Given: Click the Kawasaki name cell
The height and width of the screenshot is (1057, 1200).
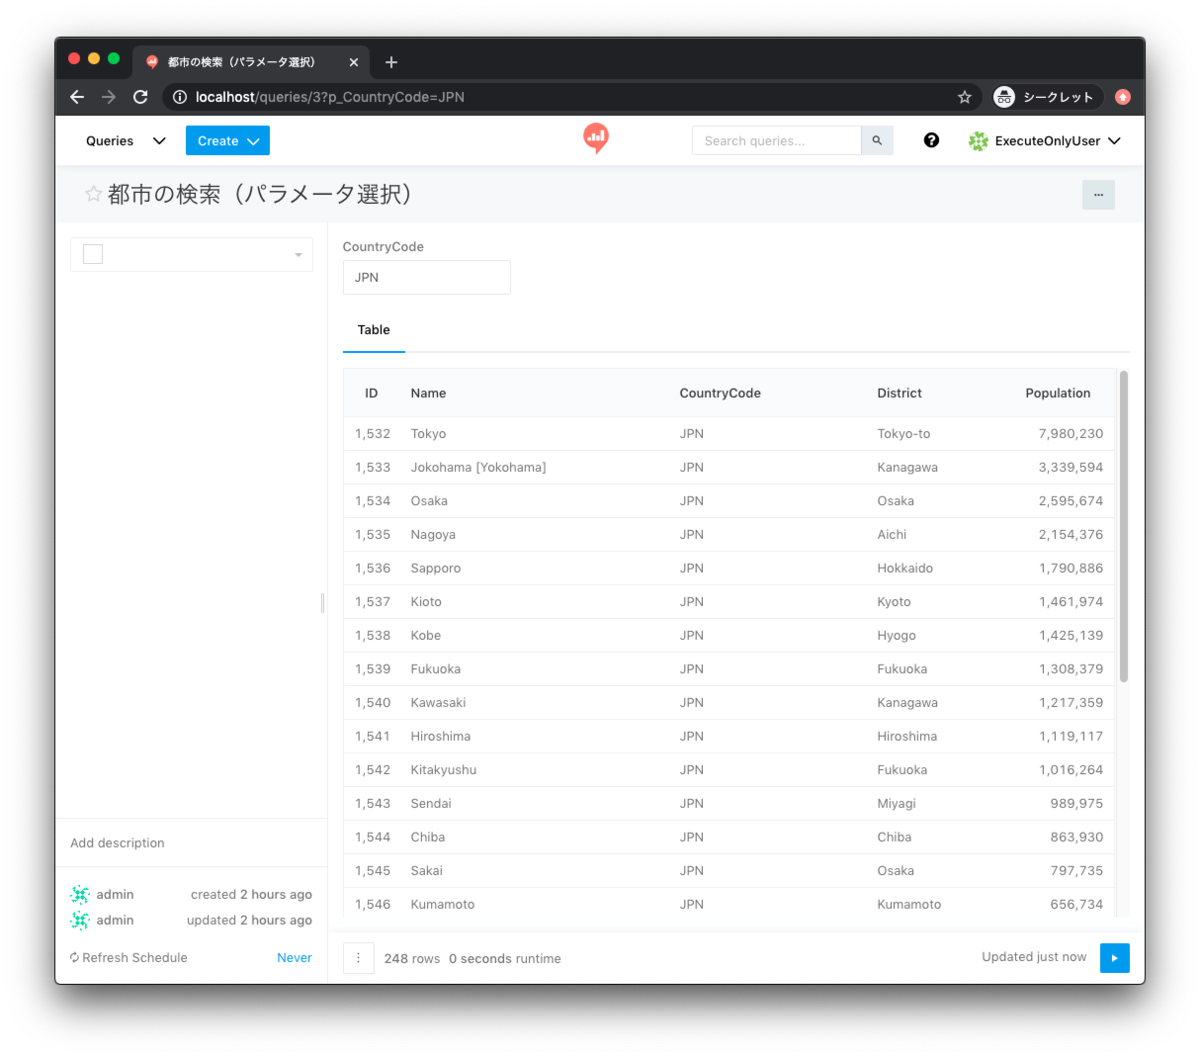Looking at the screenshot, I should click(x=438, y=703).
